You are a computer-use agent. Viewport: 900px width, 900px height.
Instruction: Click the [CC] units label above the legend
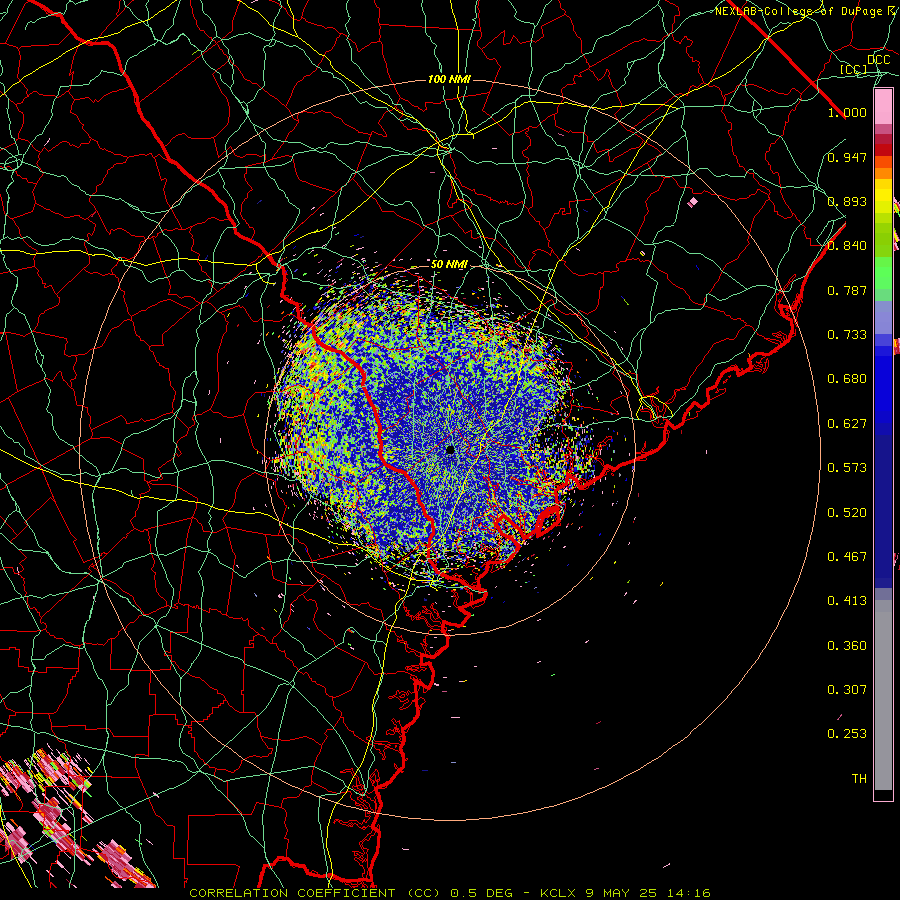pos(854,69)
